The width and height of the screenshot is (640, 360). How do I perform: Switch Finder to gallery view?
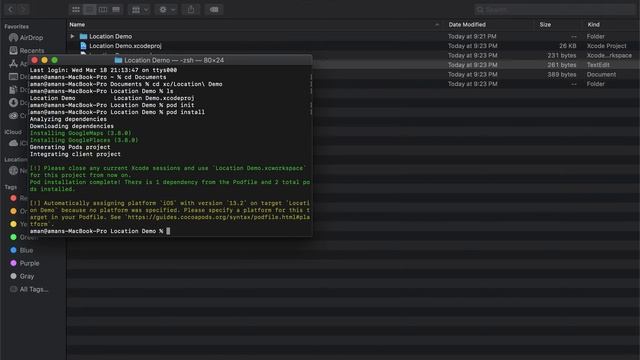coord(116,9)
